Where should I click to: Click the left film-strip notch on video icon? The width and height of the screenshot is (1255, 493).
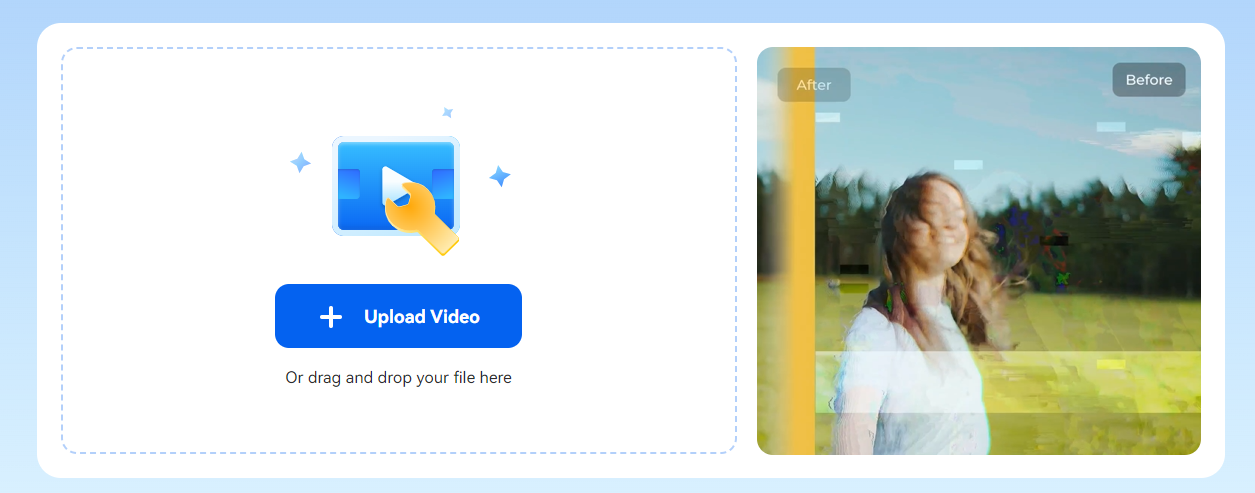pos(349,184)
